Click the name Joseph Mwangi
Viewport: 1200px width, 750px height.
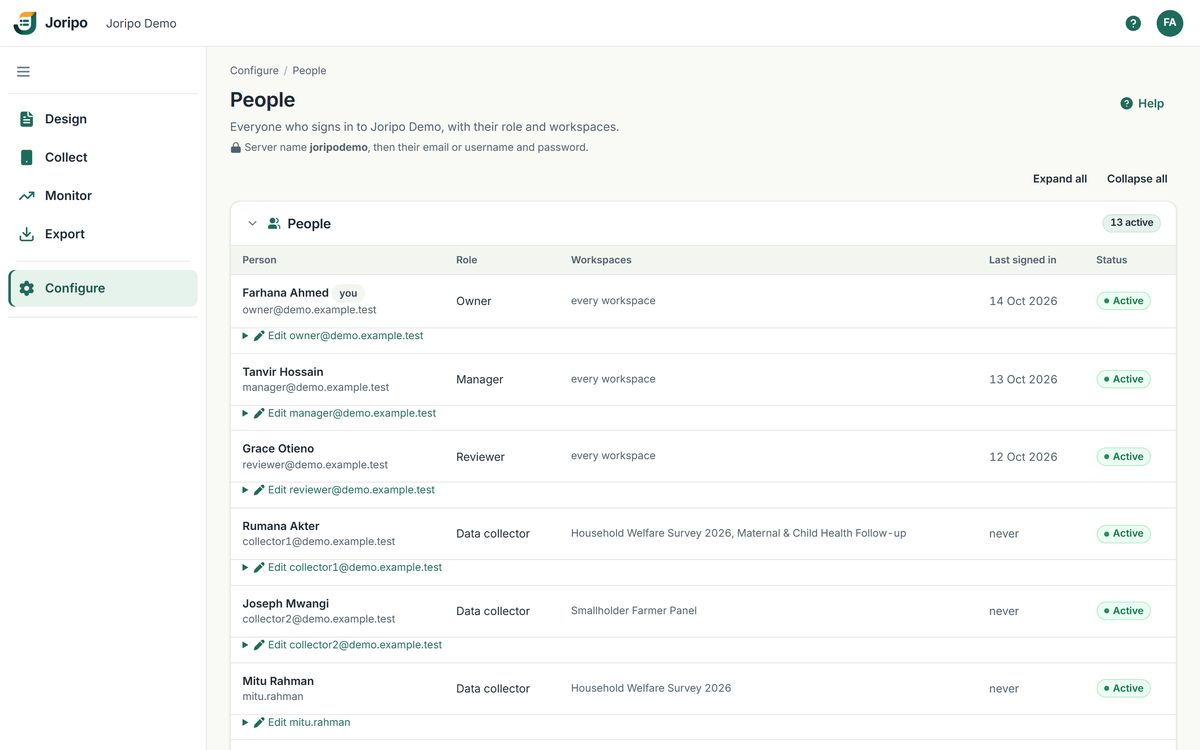point(285,604)
